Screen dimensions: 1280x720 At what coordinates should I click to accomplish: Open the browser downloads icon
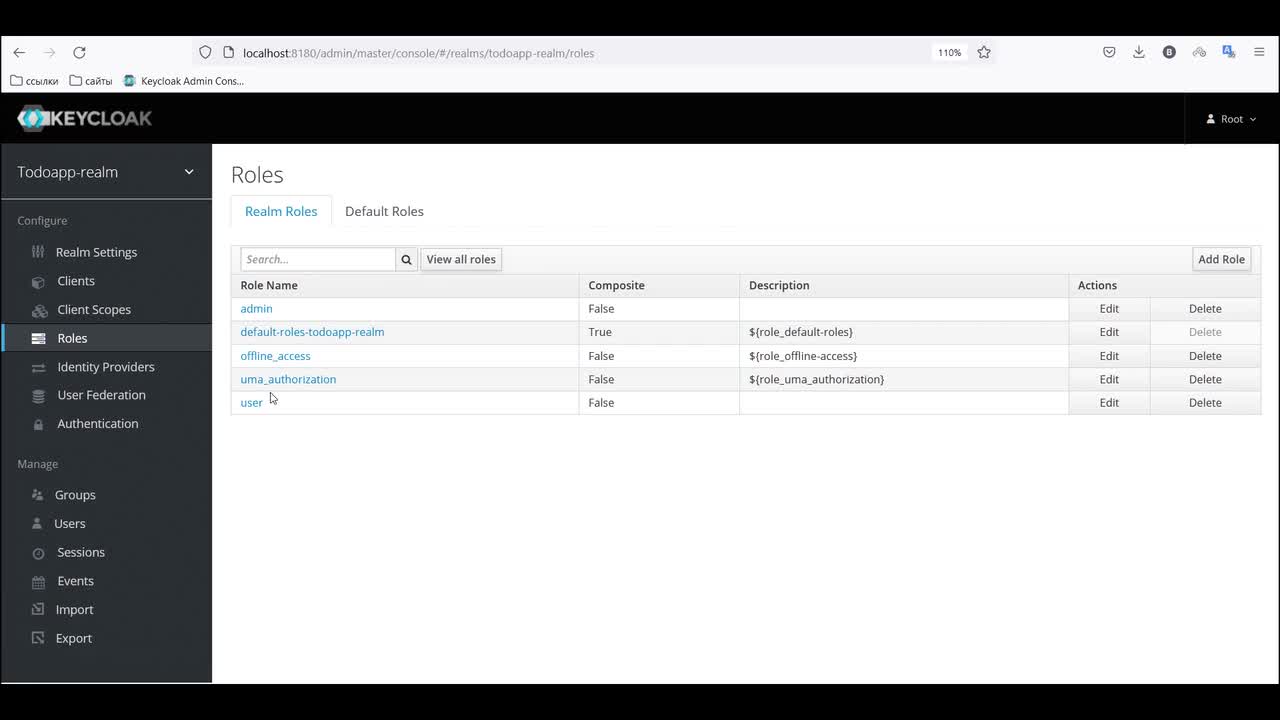point(1139,52)
